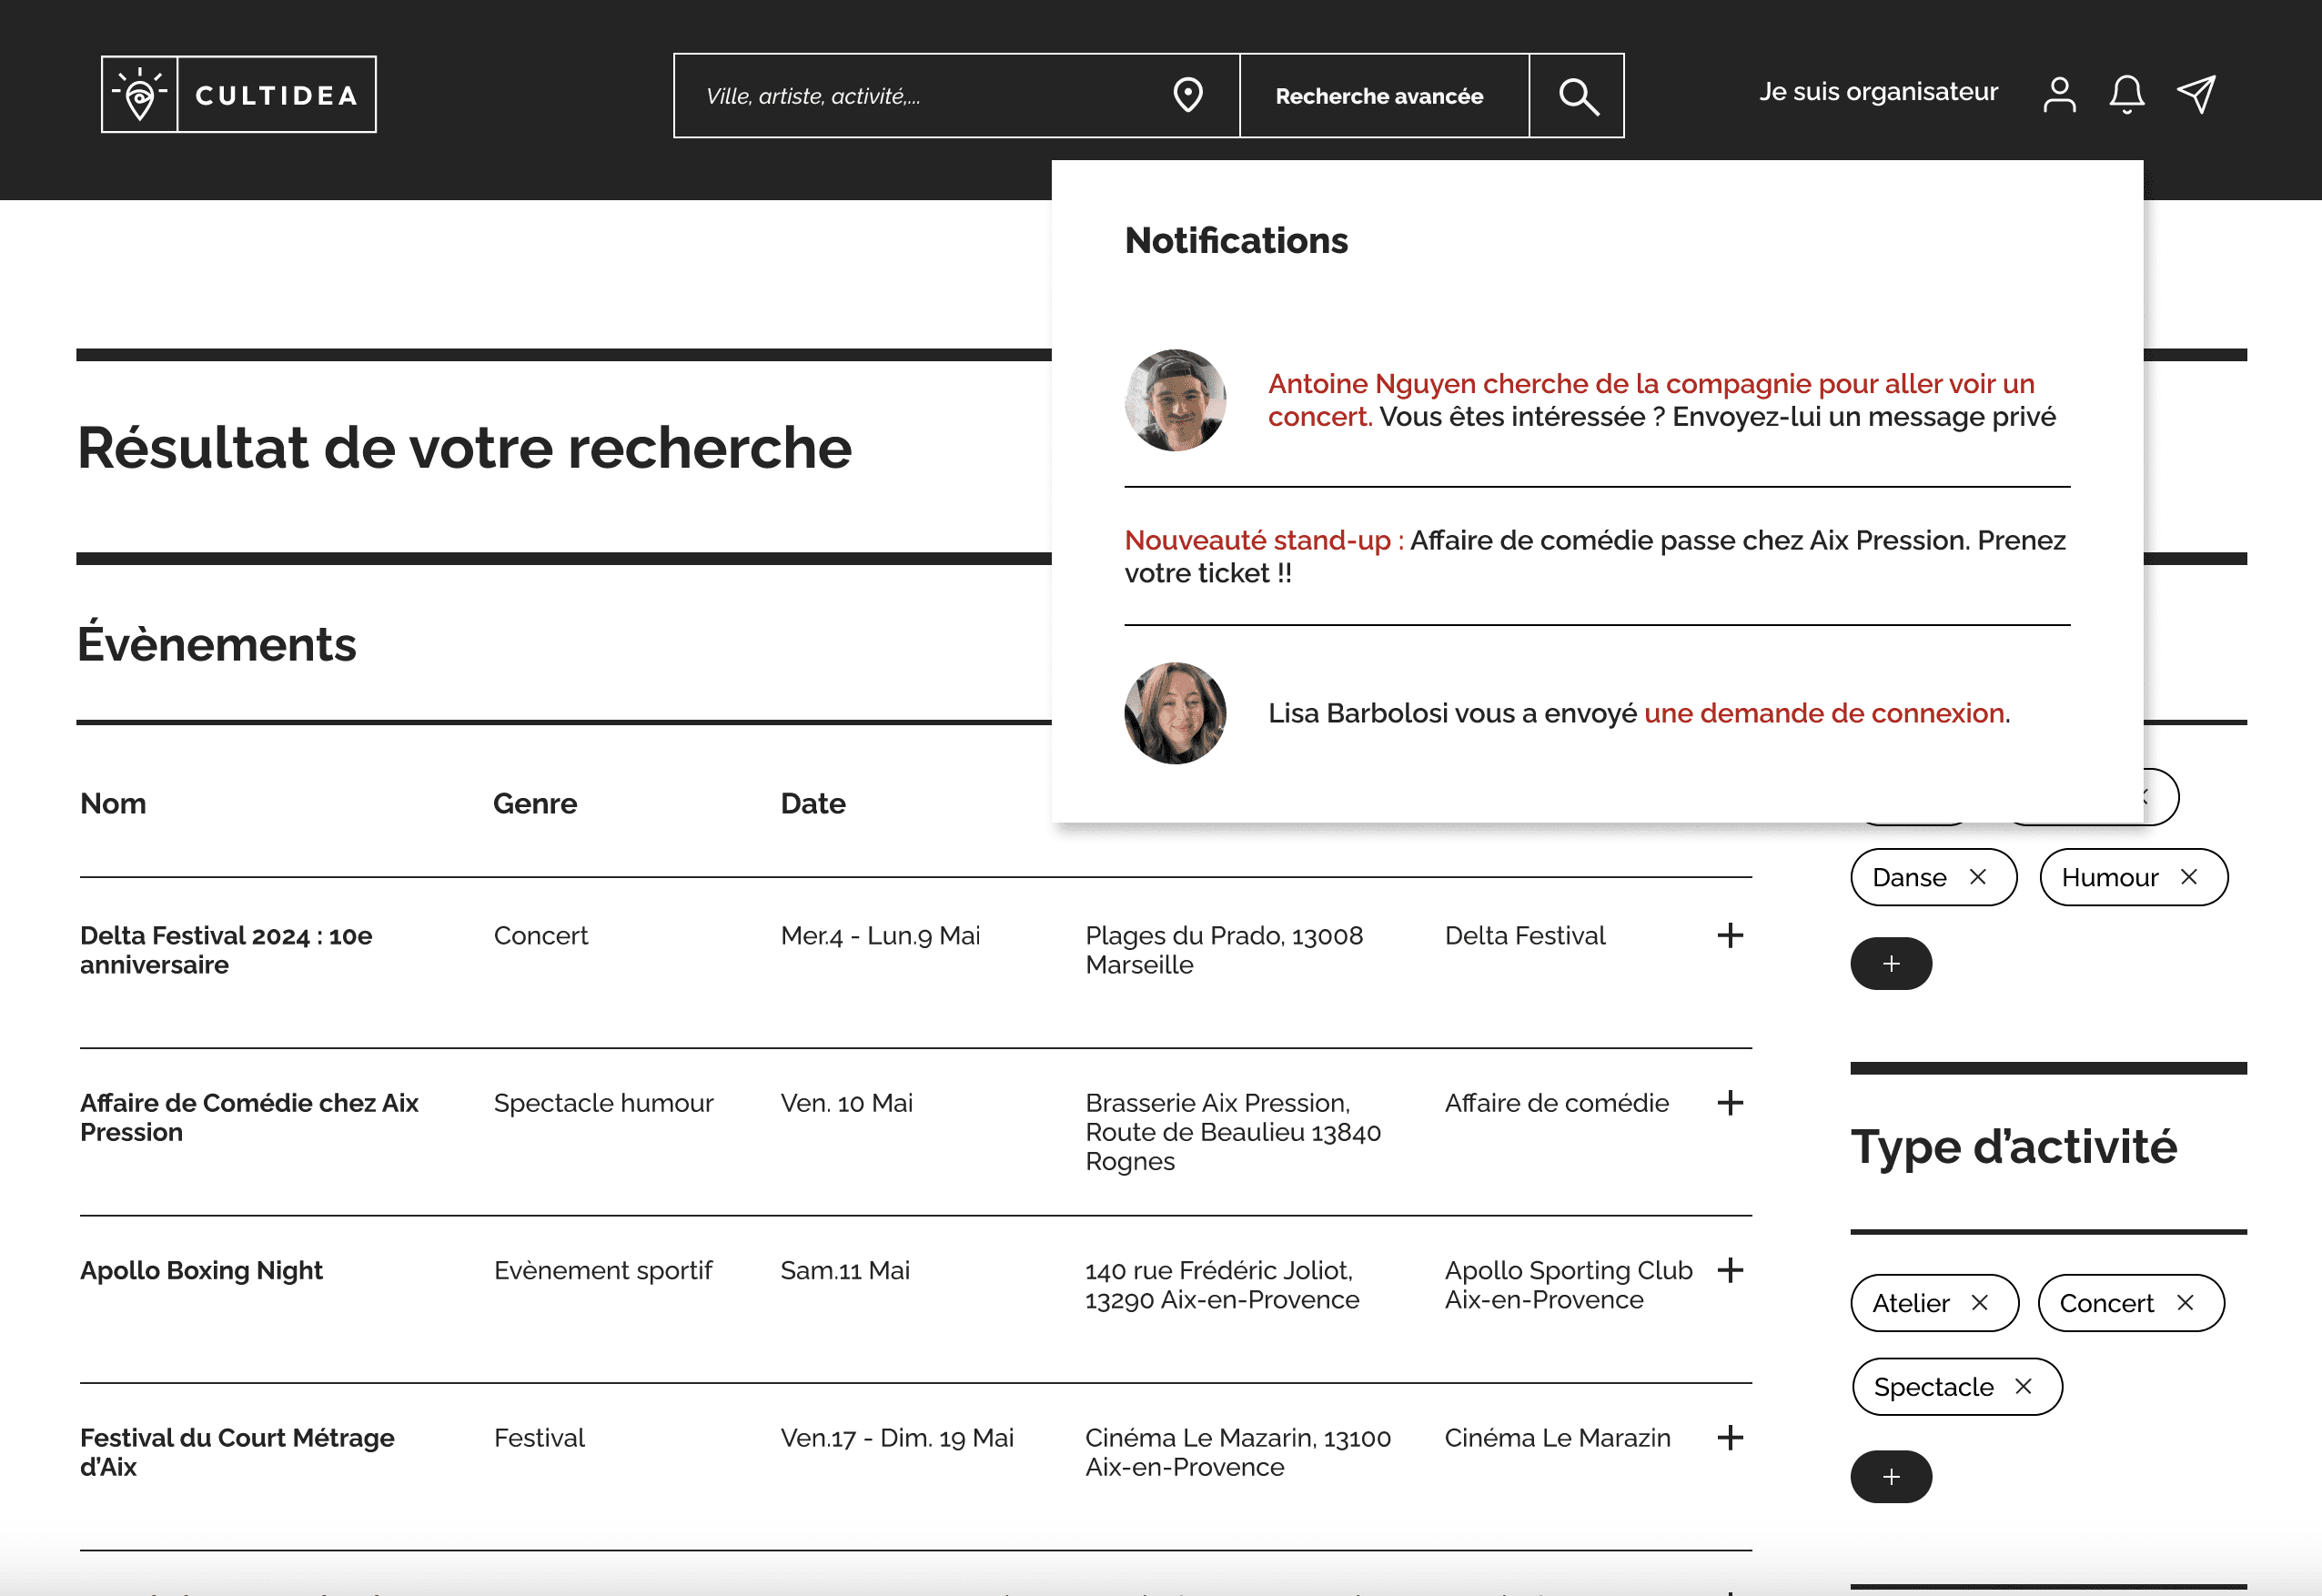Add a new Type d'activité filter
The width and height of the screenshot is (2322, 1596).
1890,1476
